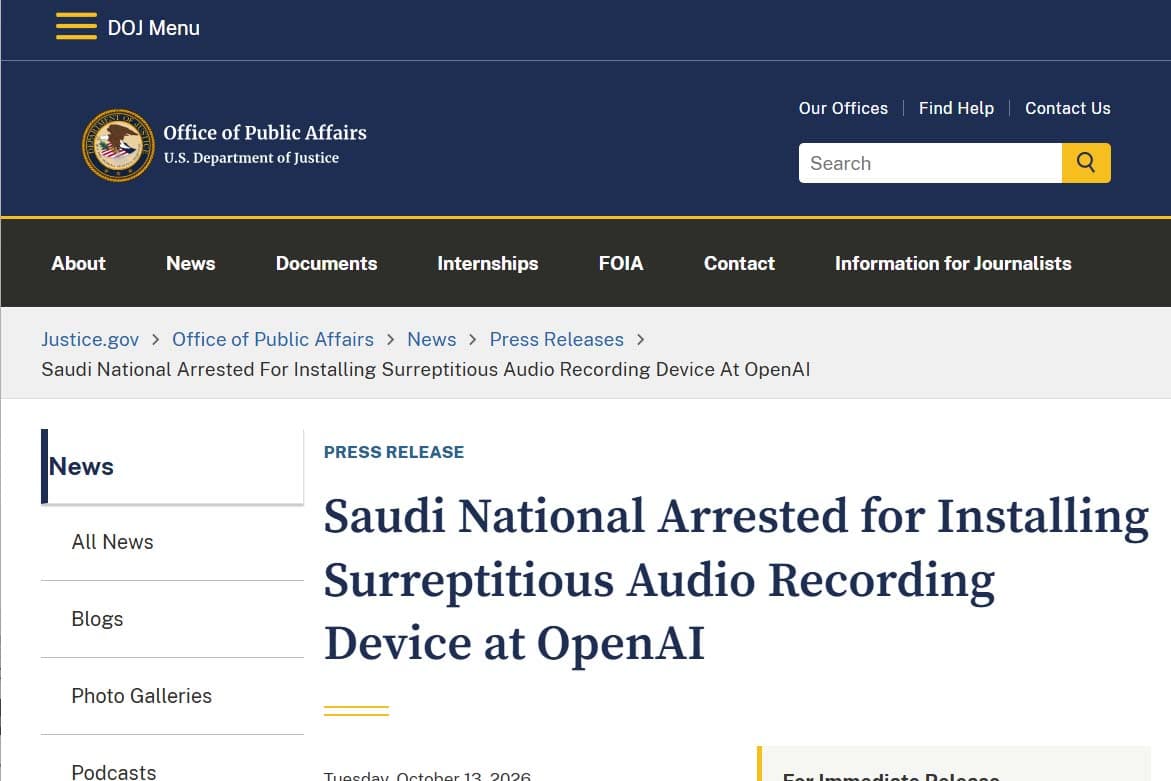
Task: Go to Press Releases breadcrumb link
Action: coord(556,340)
